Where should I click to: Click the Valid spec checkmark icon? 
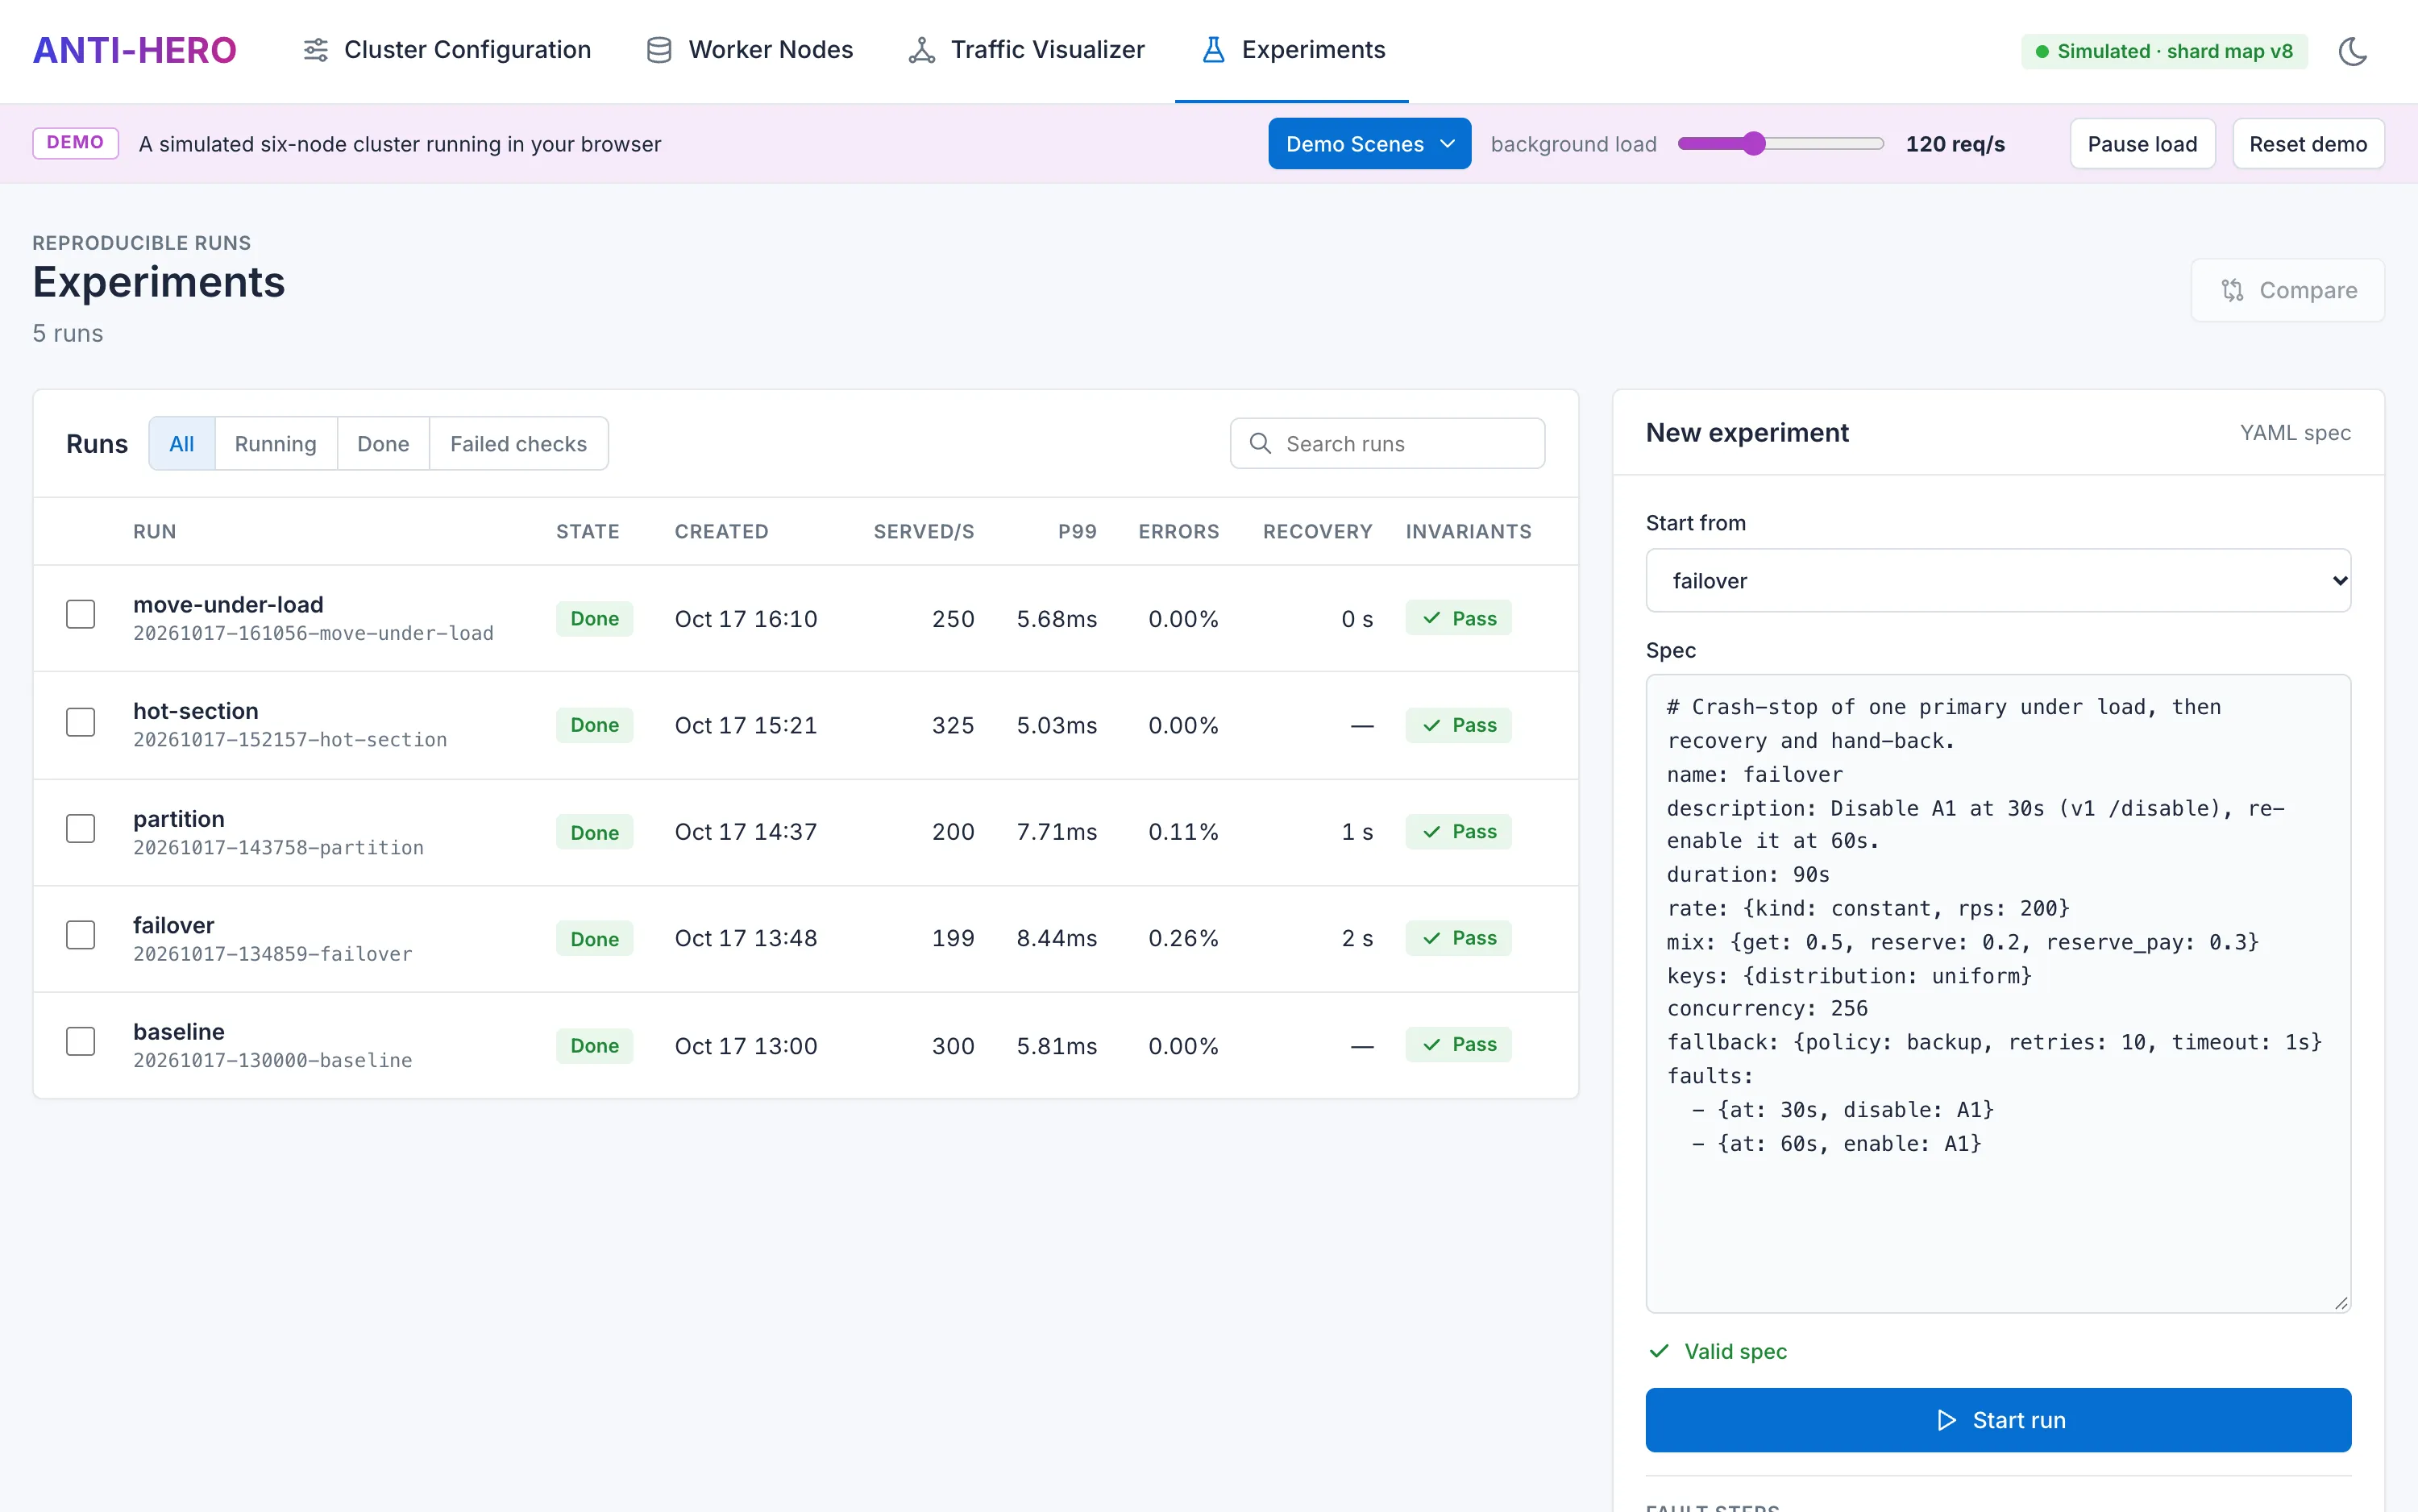coord(1659,1351)
